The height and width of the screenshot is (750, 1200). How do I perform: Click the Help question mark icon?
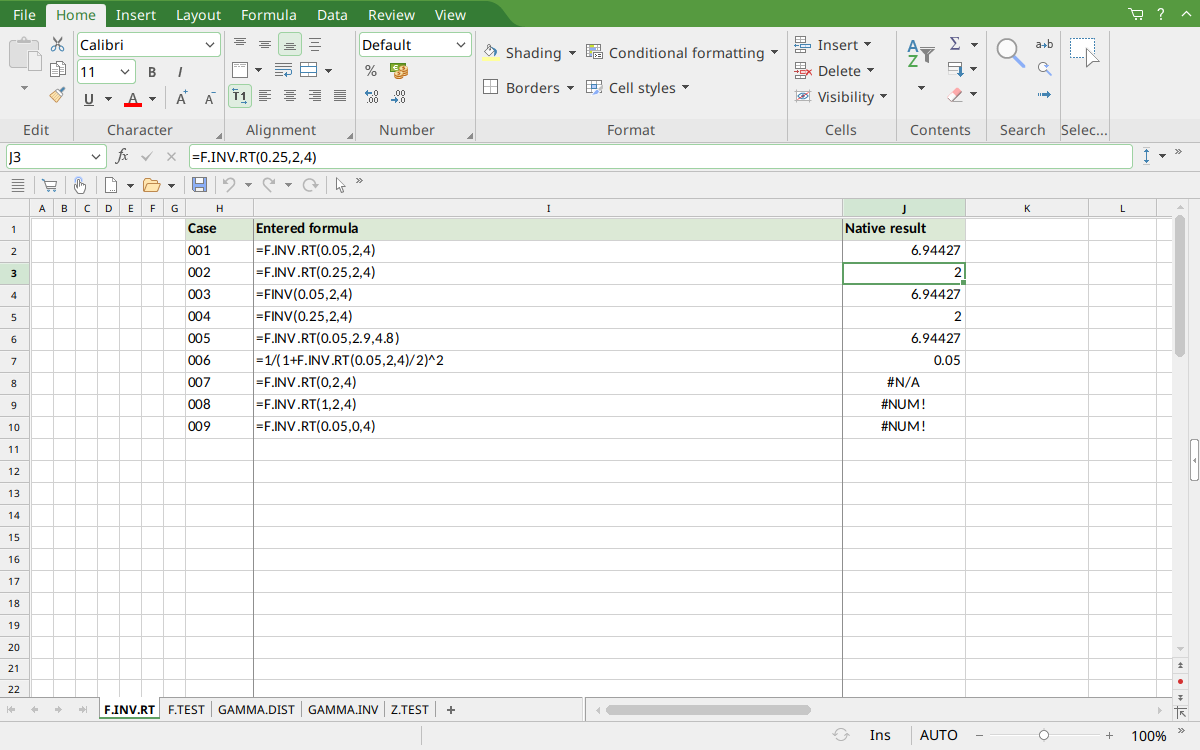pos(1160,14)
